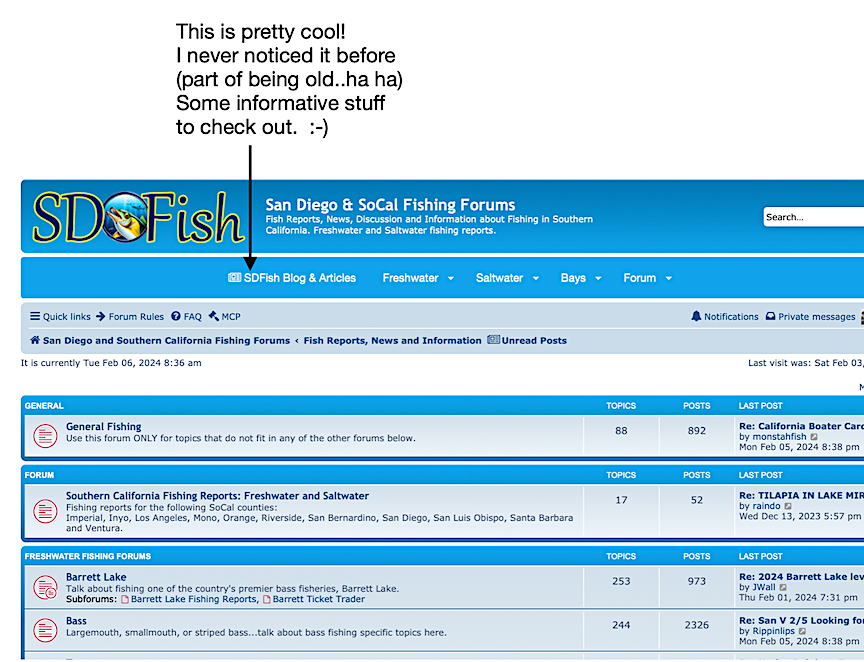
Task: Go to last post by monstahfish icon
Action: pyautogui.click(x=814, y=437)
